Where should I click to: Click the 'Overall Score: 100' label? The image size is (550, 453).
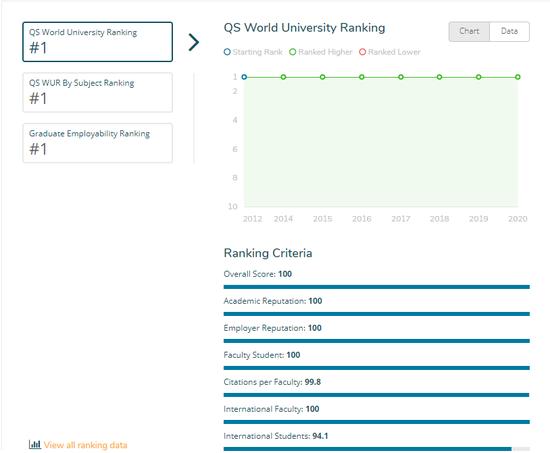tap(257, 274)
